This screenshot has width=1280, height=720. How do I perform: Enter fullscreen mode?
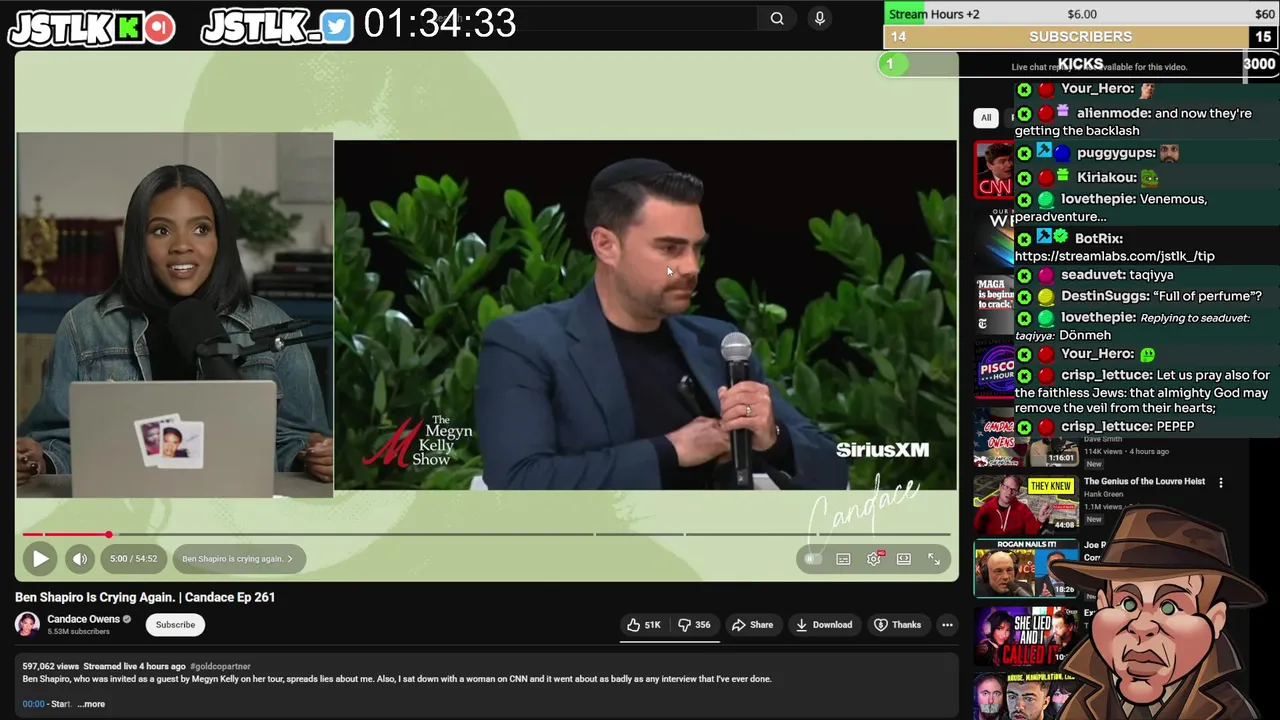[934, 559]
